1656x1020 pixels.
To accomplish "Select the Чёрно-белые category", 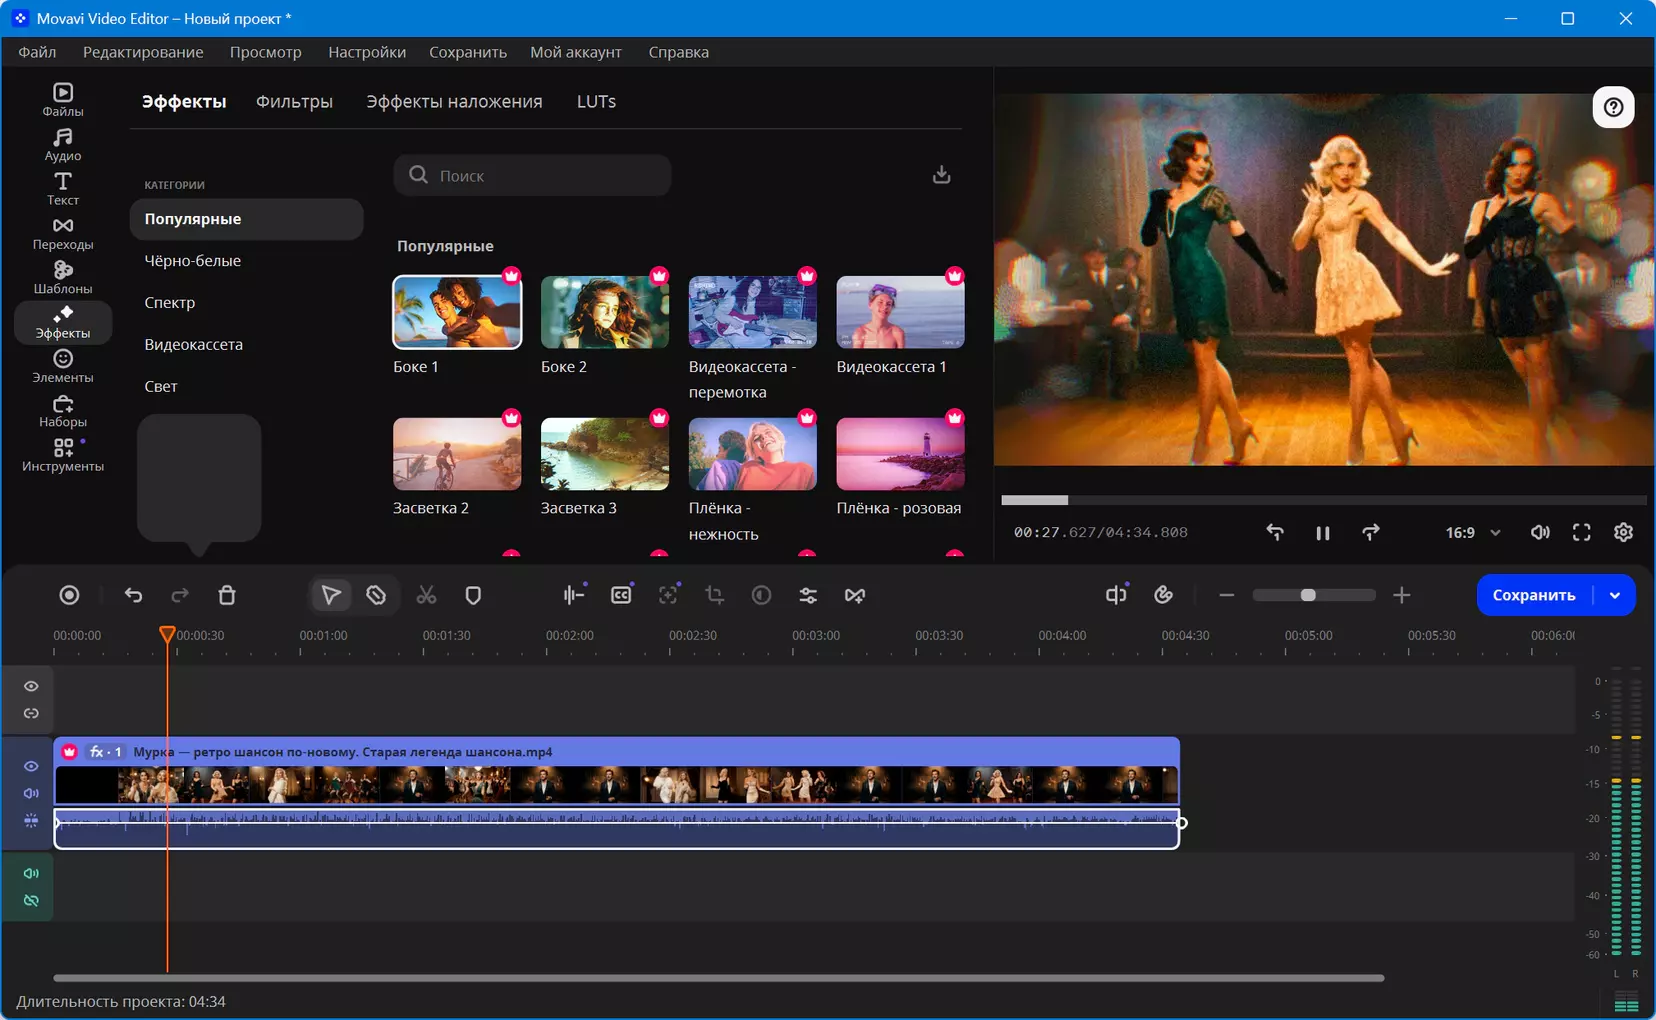I will [x=246, y=261].
